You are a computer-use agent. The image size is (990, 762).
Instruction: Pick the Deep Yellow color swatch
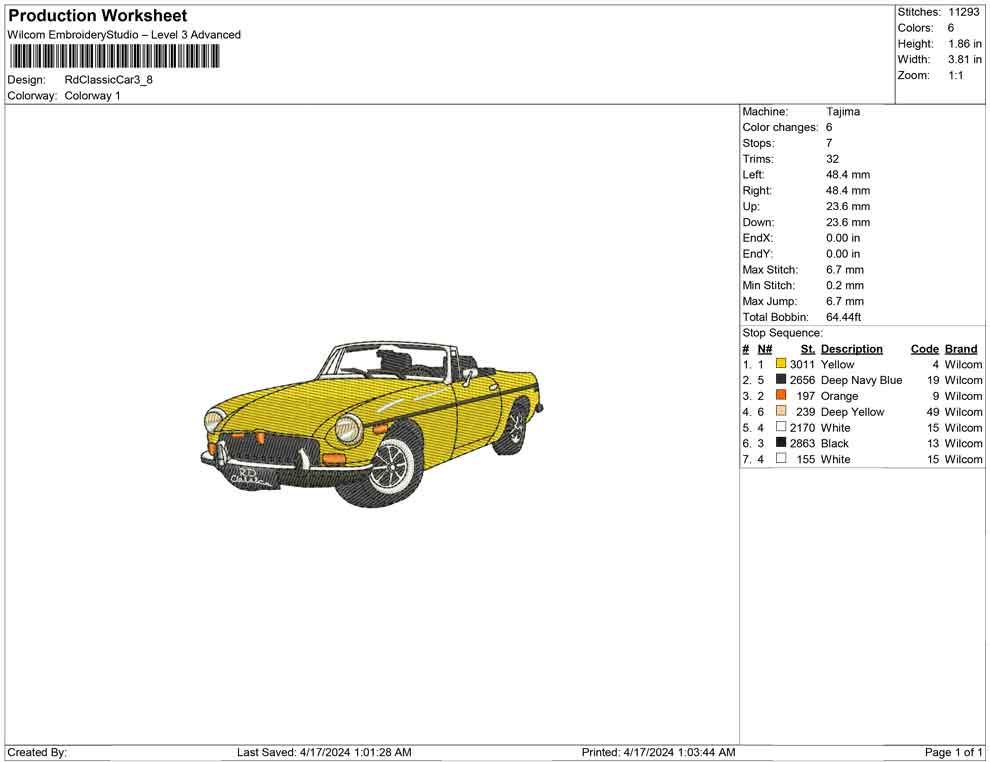coord(781,412)
